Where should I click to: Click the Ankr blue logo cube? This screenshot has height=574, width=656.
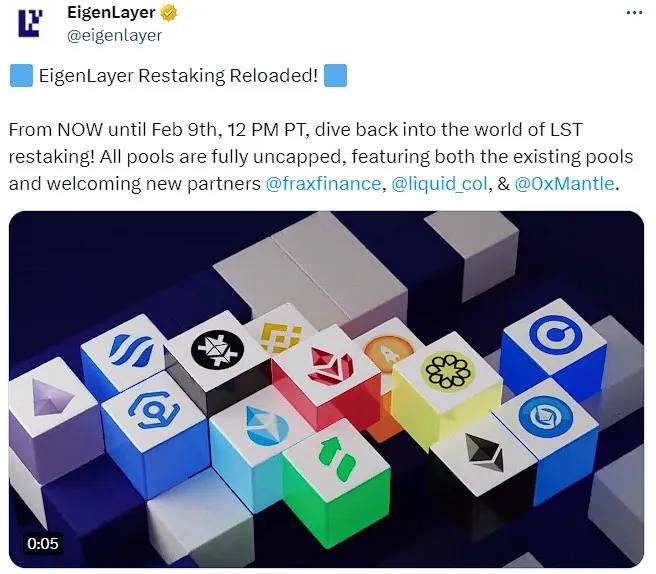click(x=154, y=410)
